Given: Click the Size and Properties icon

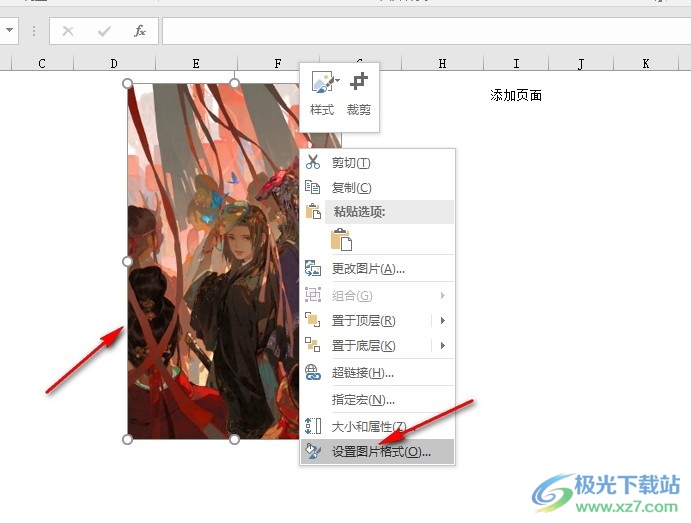Looking at the screenshot, I should 313,426.
